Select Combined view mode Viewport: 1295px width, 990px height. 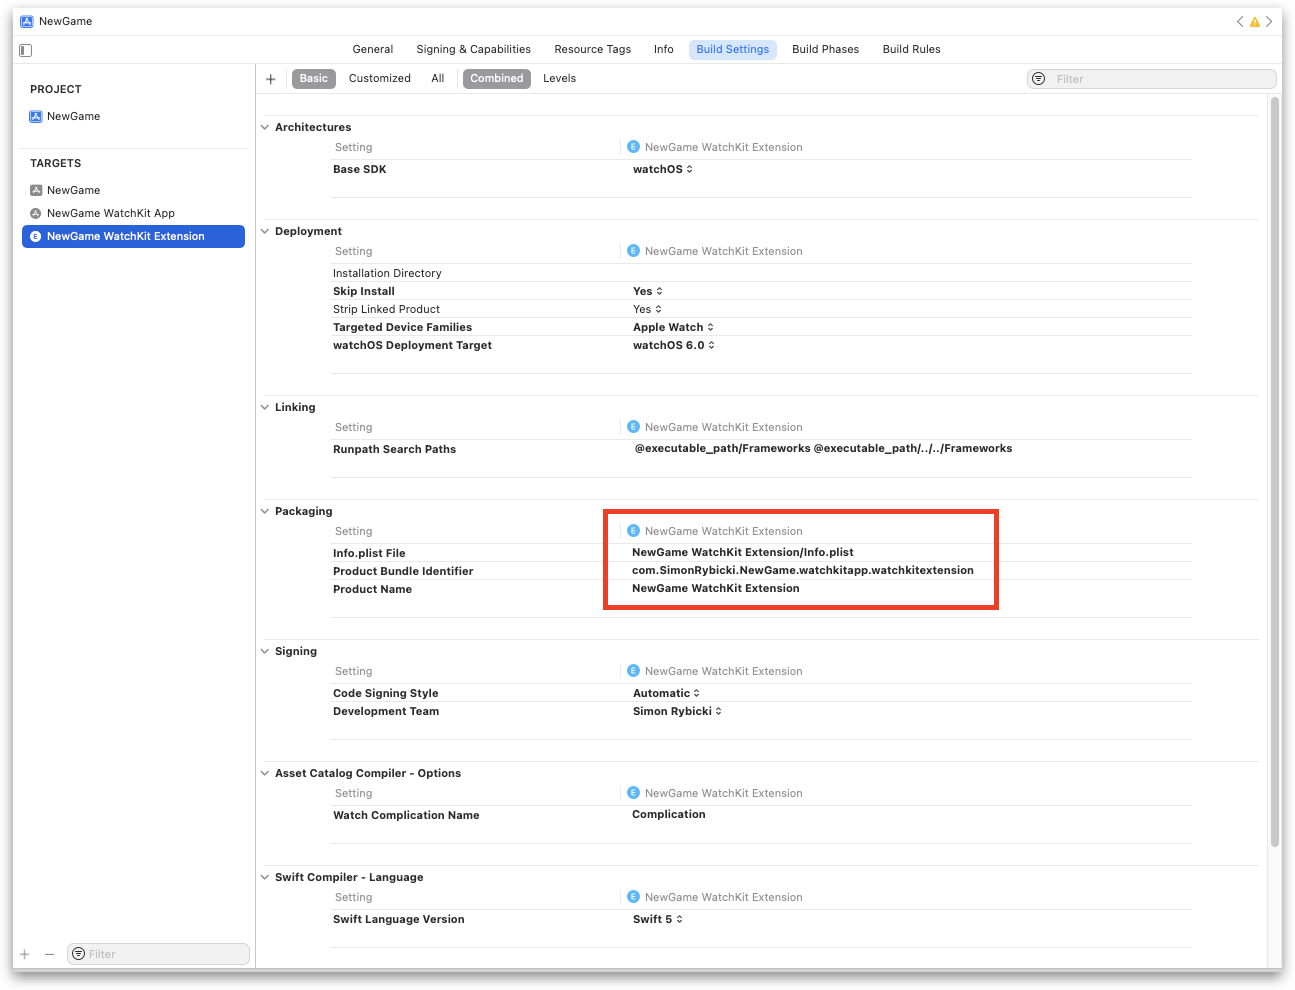coord(497,79)
